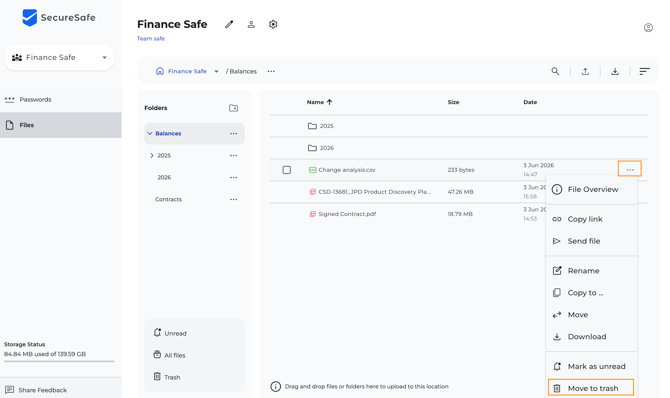Expand the 2025 folder in the tree

click(x=152, y=156)
